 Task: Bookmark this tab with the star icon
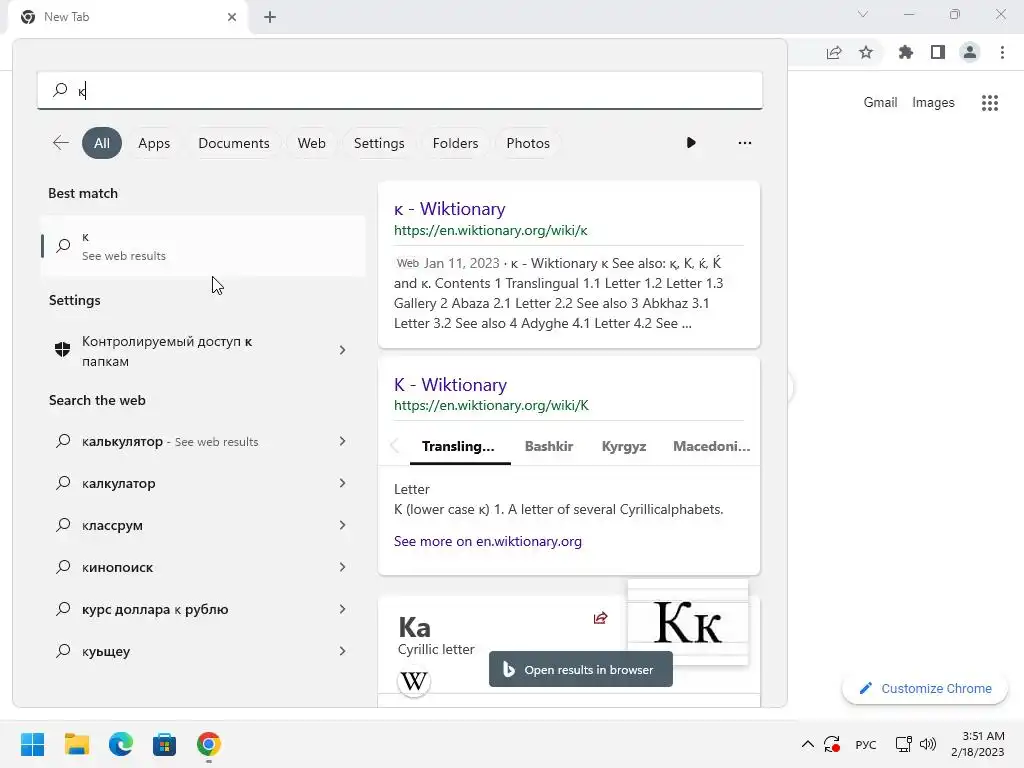(x=866, y=52)
